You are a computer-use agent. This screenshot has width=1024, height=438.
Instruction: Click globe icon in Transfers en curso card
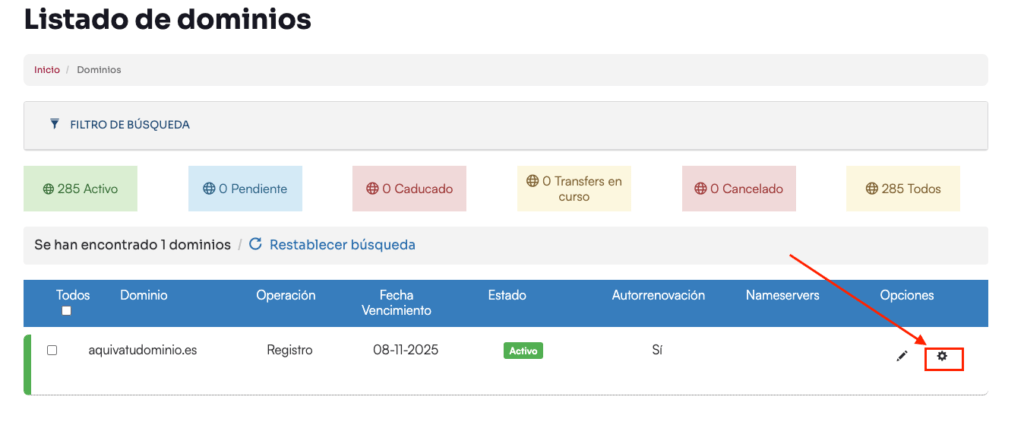click(x=533, y=181)
